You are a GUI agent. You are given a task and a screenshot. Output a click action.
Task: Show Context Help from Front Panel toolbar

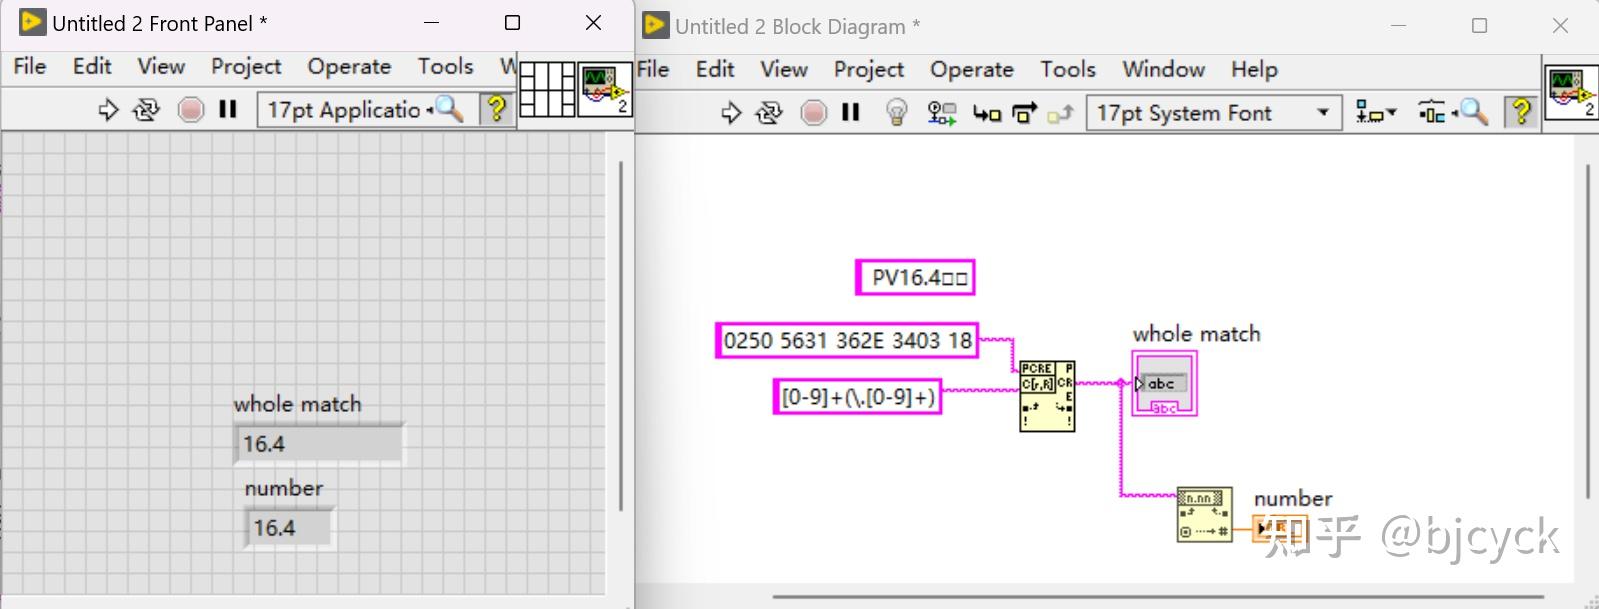496,109
